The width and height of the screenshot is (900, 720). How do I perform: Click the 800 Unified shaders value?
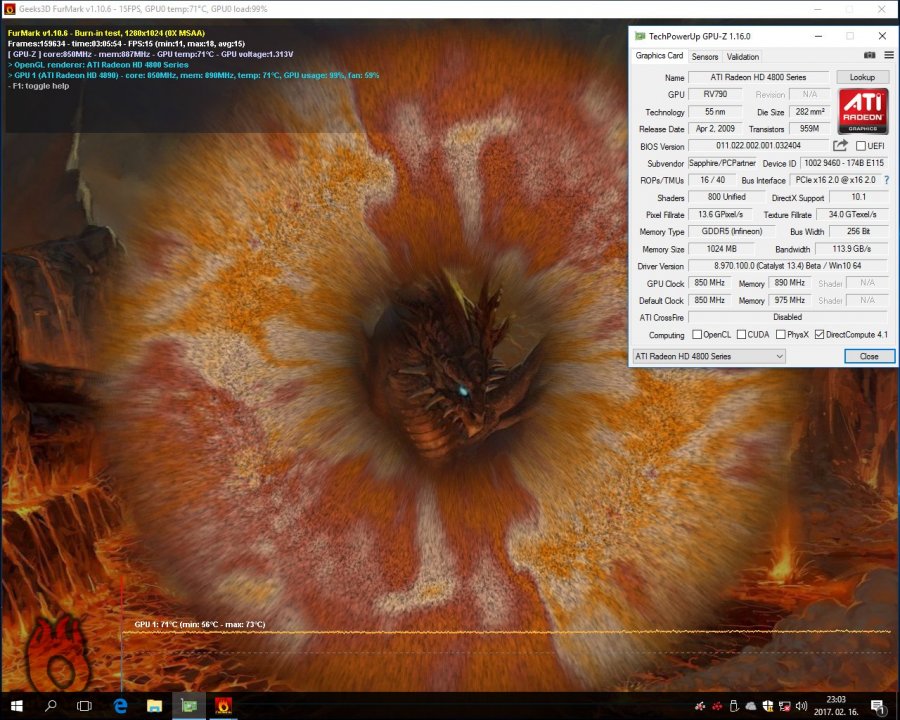click(727, 197)
